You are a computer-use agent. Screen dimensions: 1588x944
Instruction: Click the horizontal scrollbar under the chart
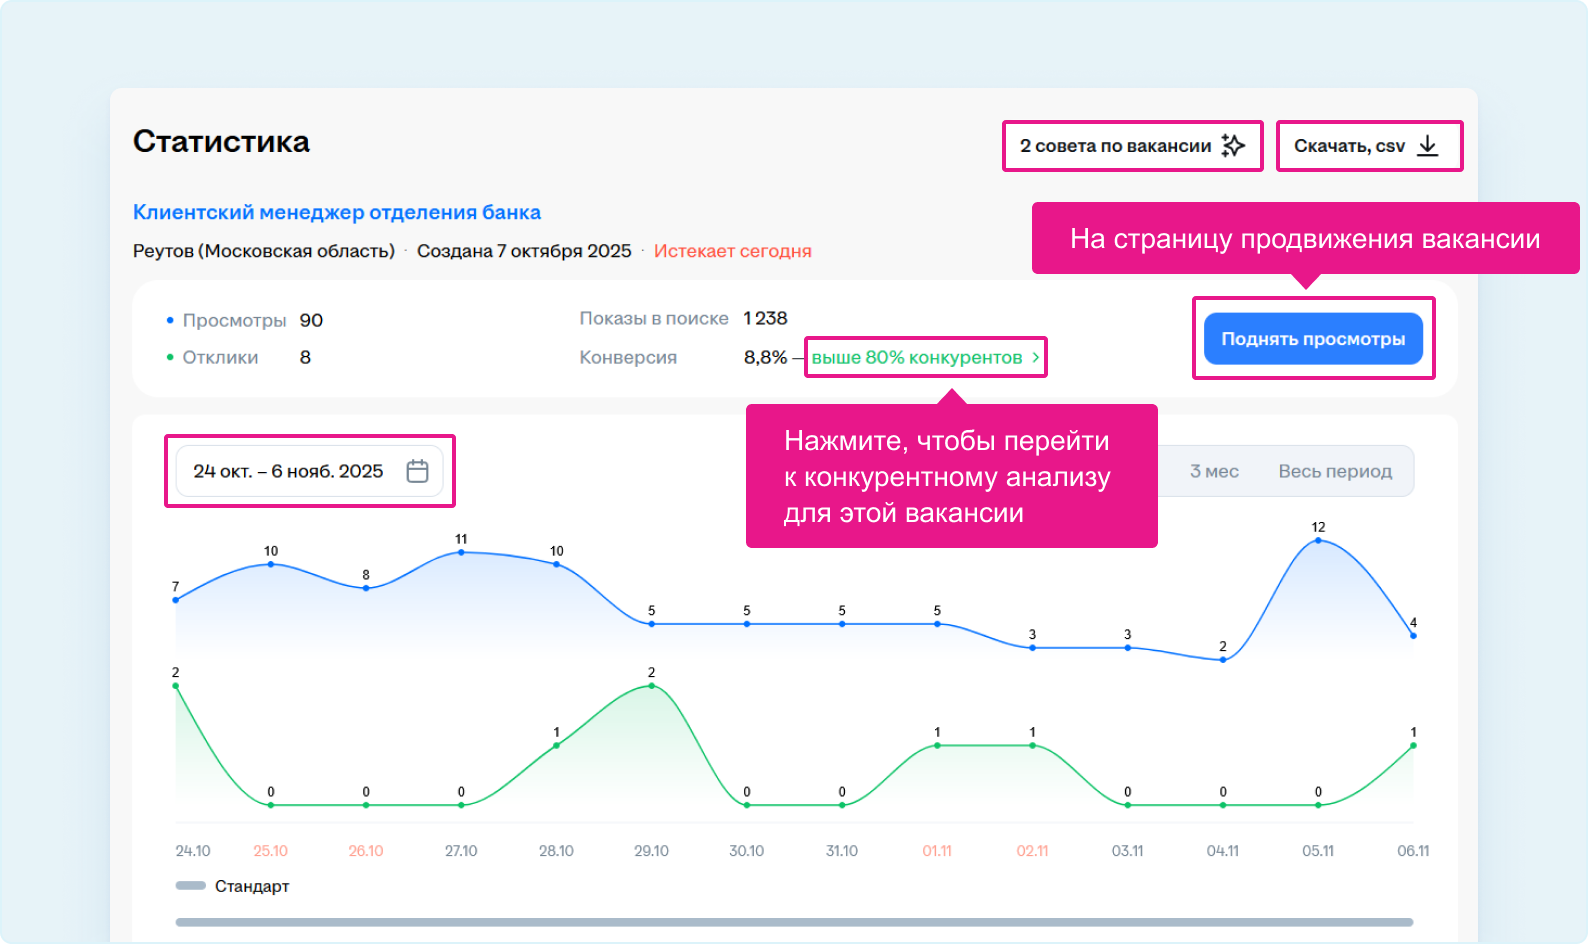click(794, 922)
